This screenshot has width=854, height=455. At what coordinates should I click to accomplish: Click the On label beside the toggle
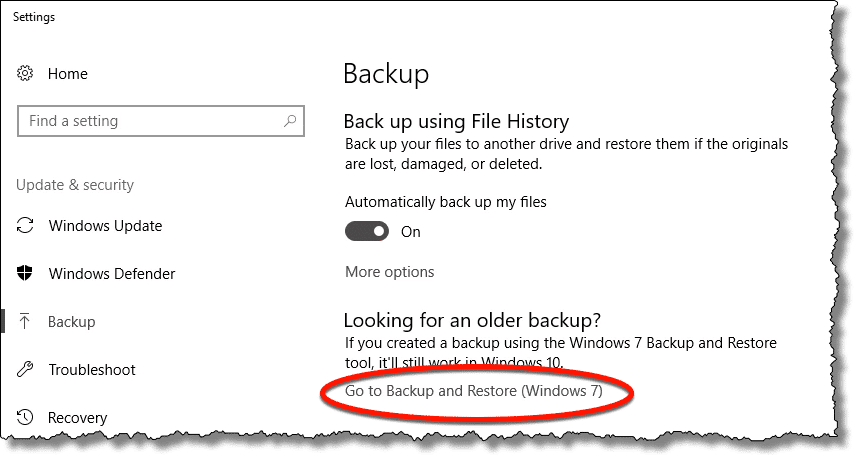(x=411, y=232)
